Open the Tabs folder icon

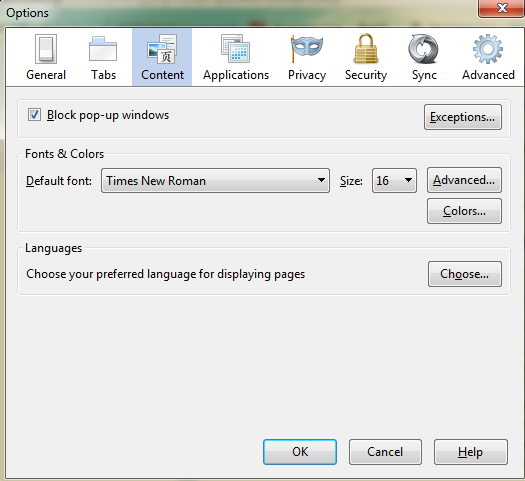tap(103, 49)
